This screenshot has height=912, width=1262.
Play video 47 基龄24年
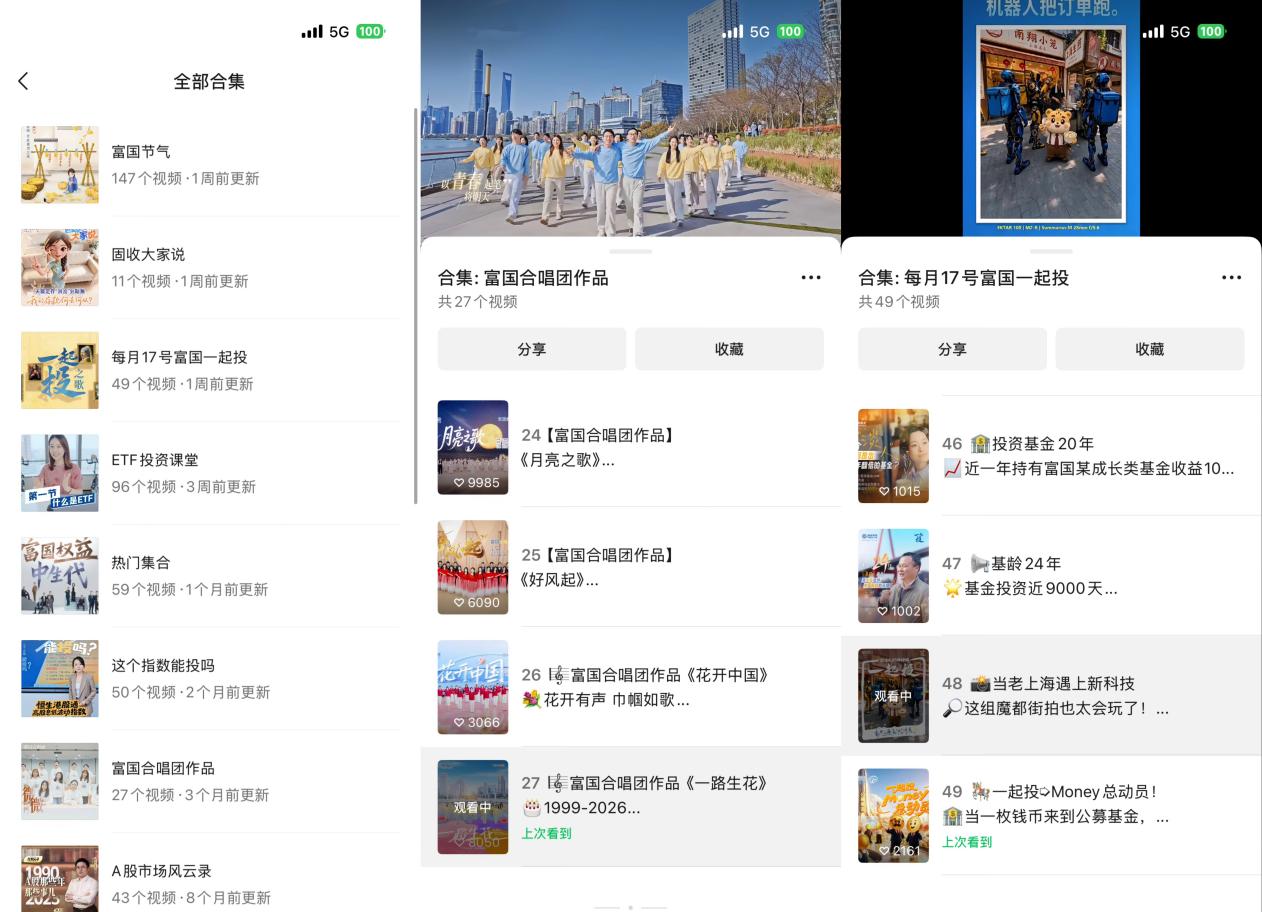click(1052, 576)
